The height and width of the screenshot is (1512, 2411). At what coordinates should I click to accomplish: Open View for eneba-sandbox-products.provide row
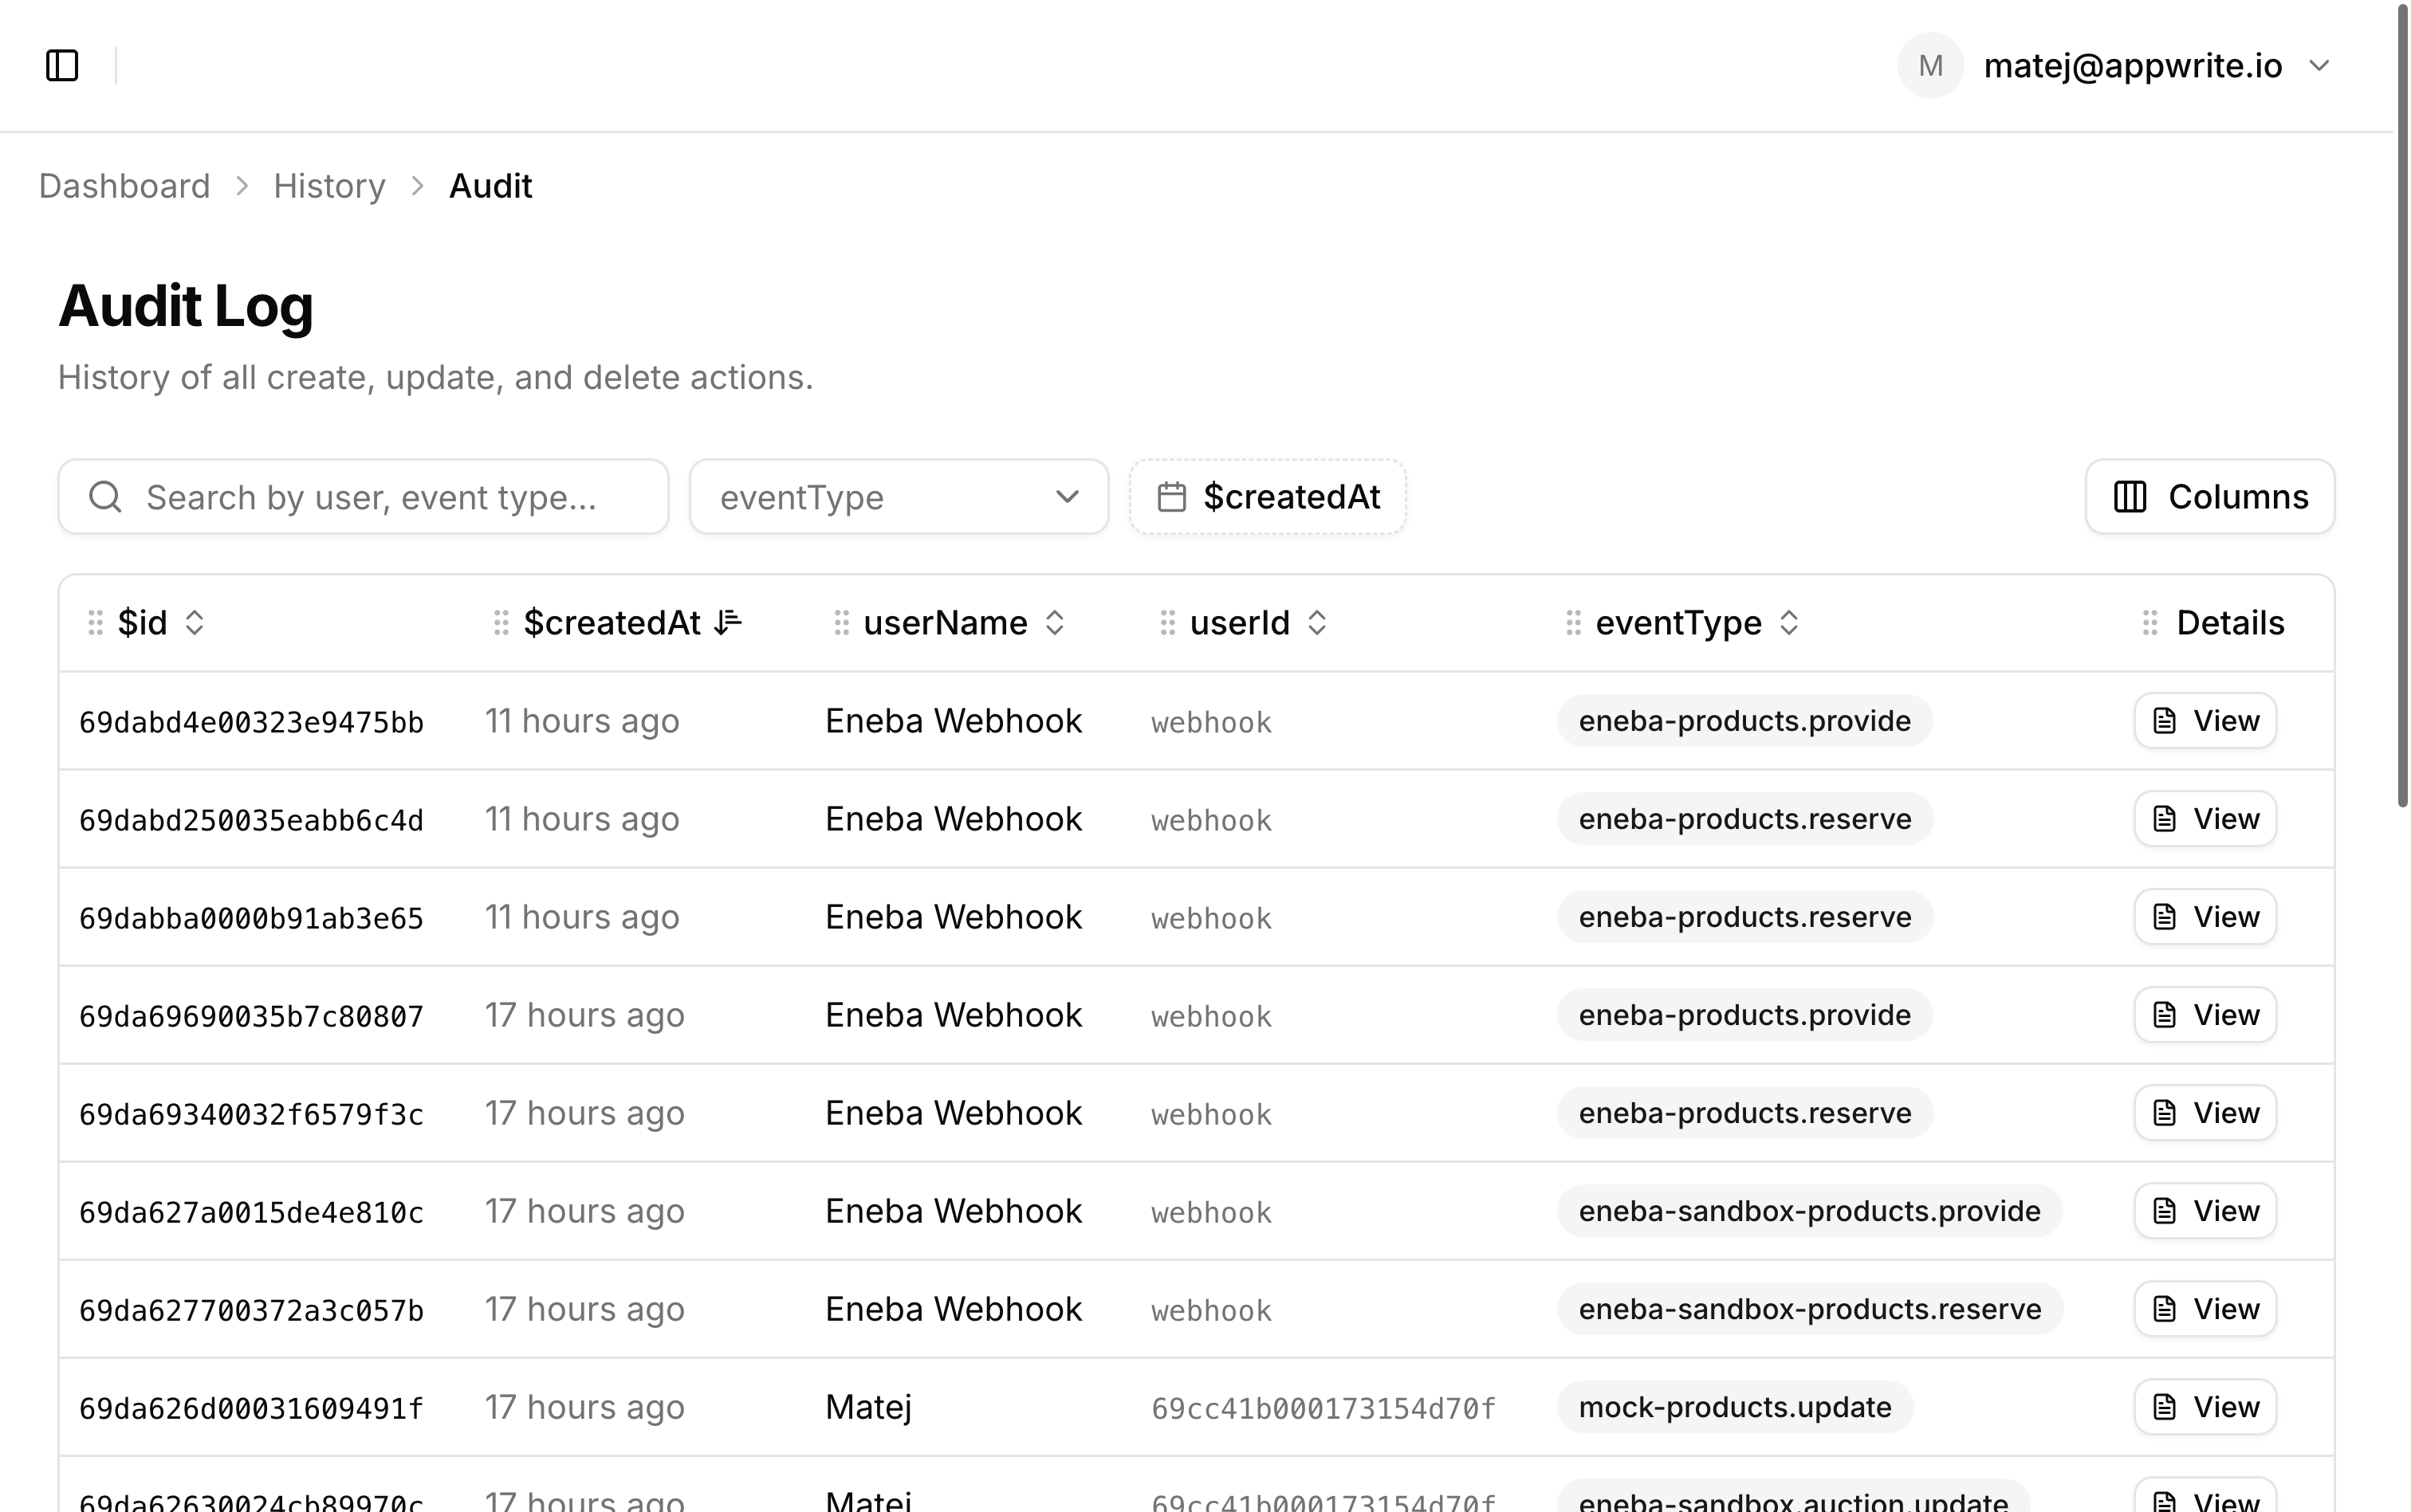click(x=2204, y=1211)
